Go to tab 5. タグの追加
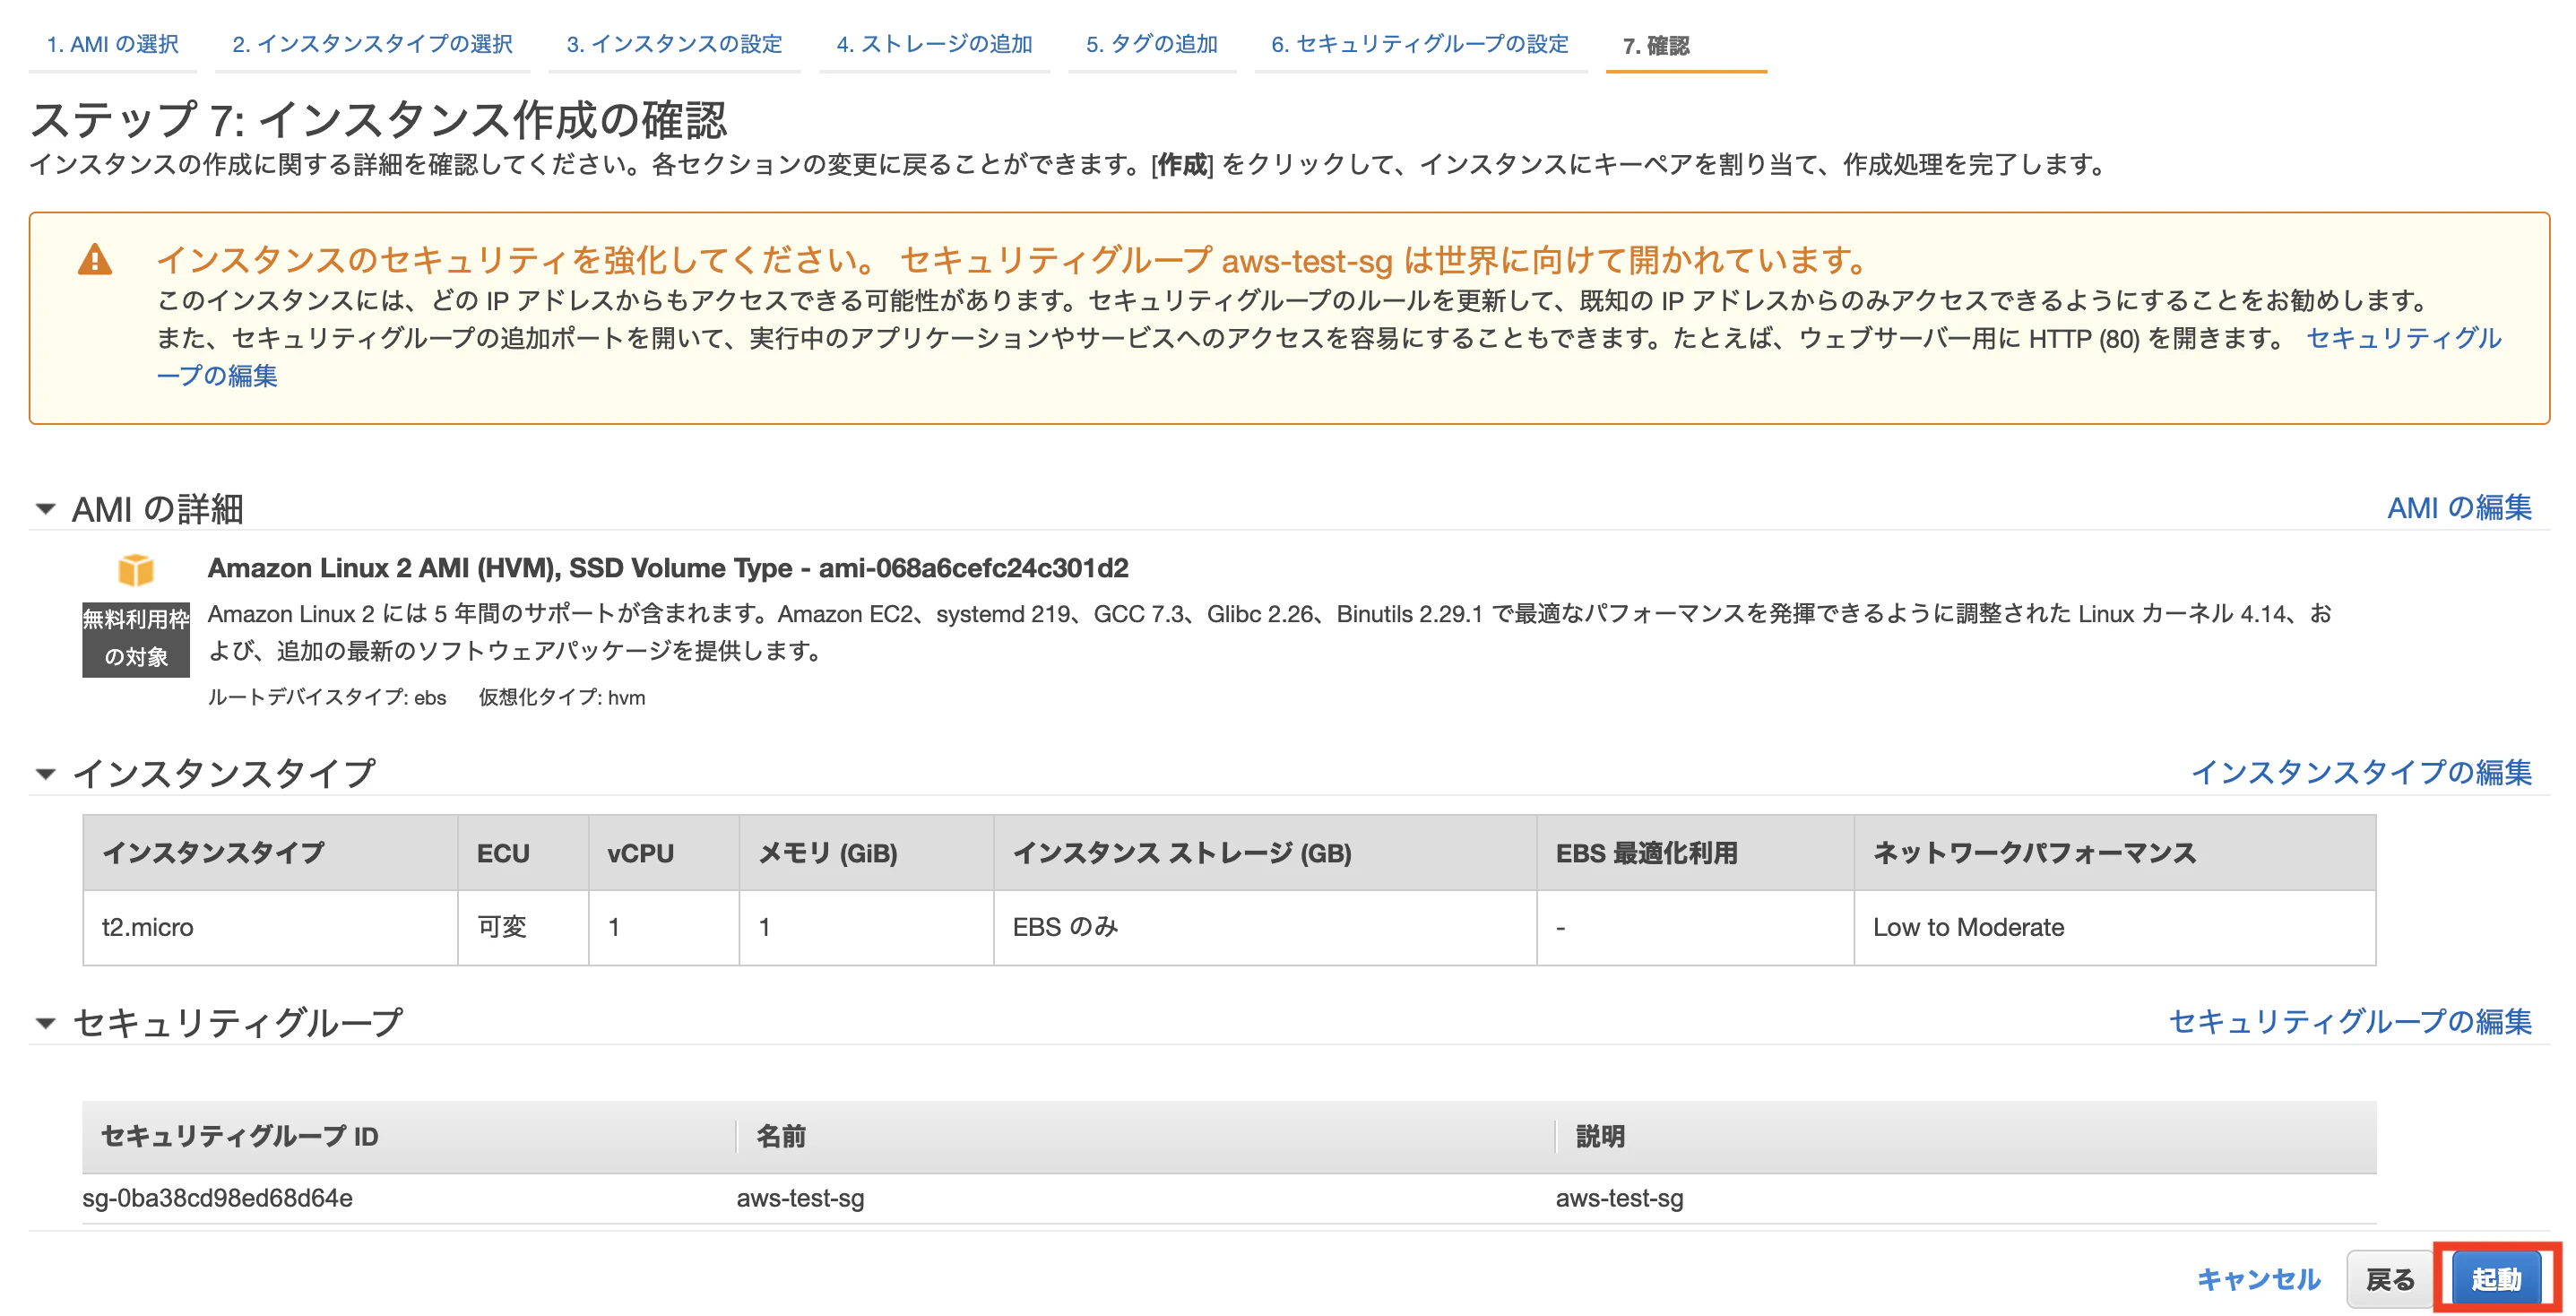This screenshot has width=2576, height=1316. [1152, 44]
